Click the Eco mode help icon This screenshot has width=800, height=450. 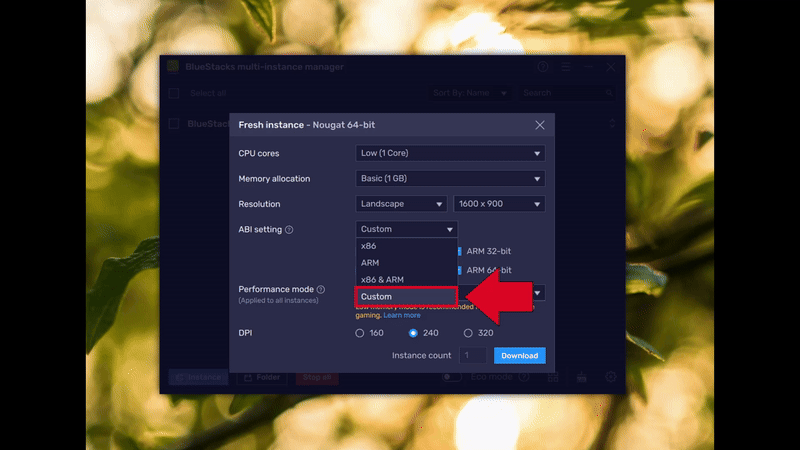[x=524, y=377]
